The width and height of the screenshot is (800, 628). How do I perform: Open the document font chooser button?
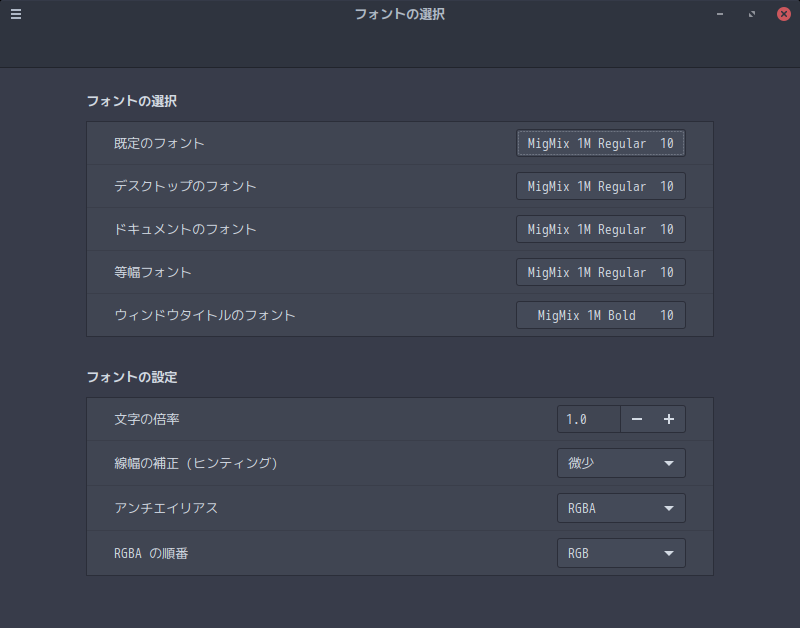pyautogui.click(x=600, y=229)
